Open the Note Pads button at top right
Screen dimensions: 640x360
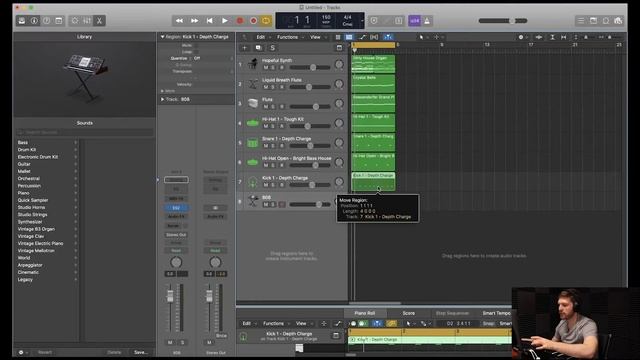pos(593,21)
